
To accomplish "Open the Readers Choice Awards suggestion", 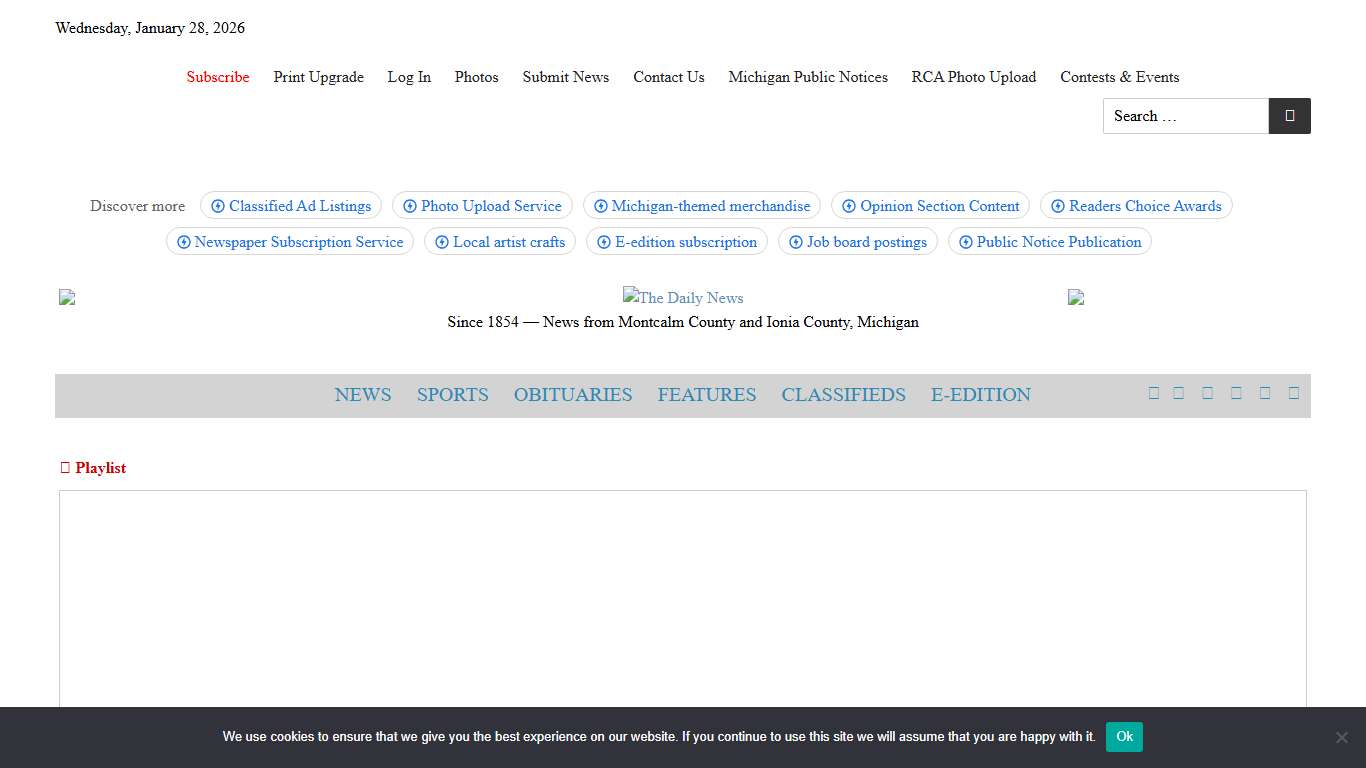I will 1136,206.
